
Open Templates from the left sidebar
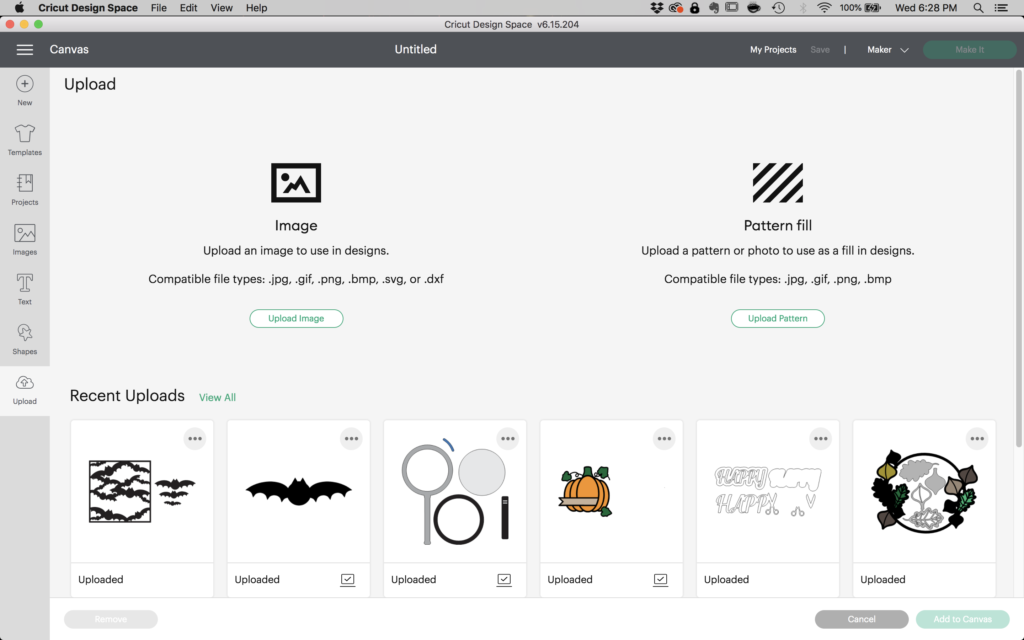click(x=25, y=140)
